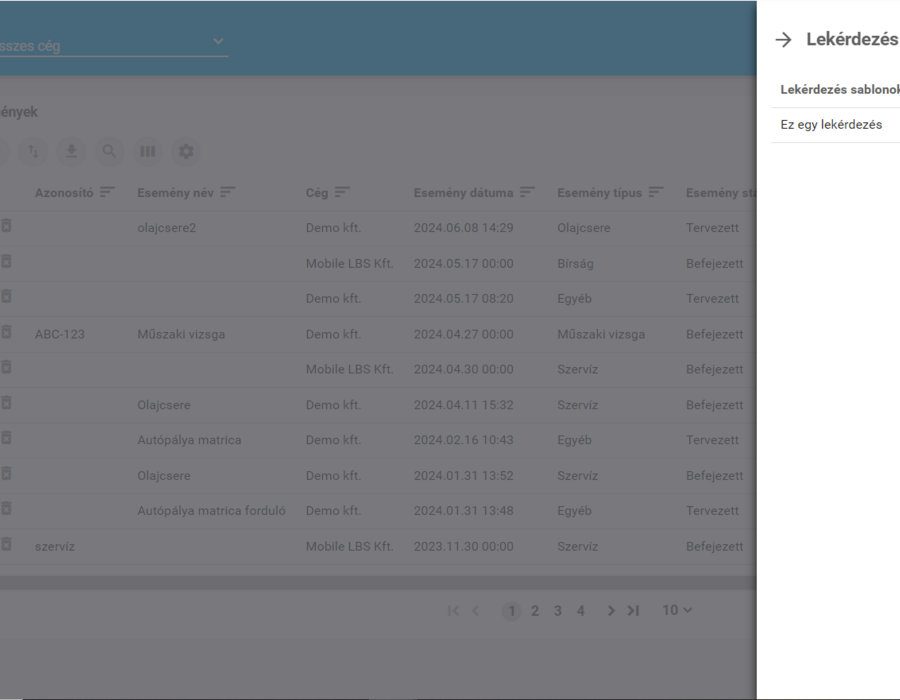Viewport: 900px width, 700px height.
Task: Click the 'Esemény név' column header label
Action: click(176, 193)
